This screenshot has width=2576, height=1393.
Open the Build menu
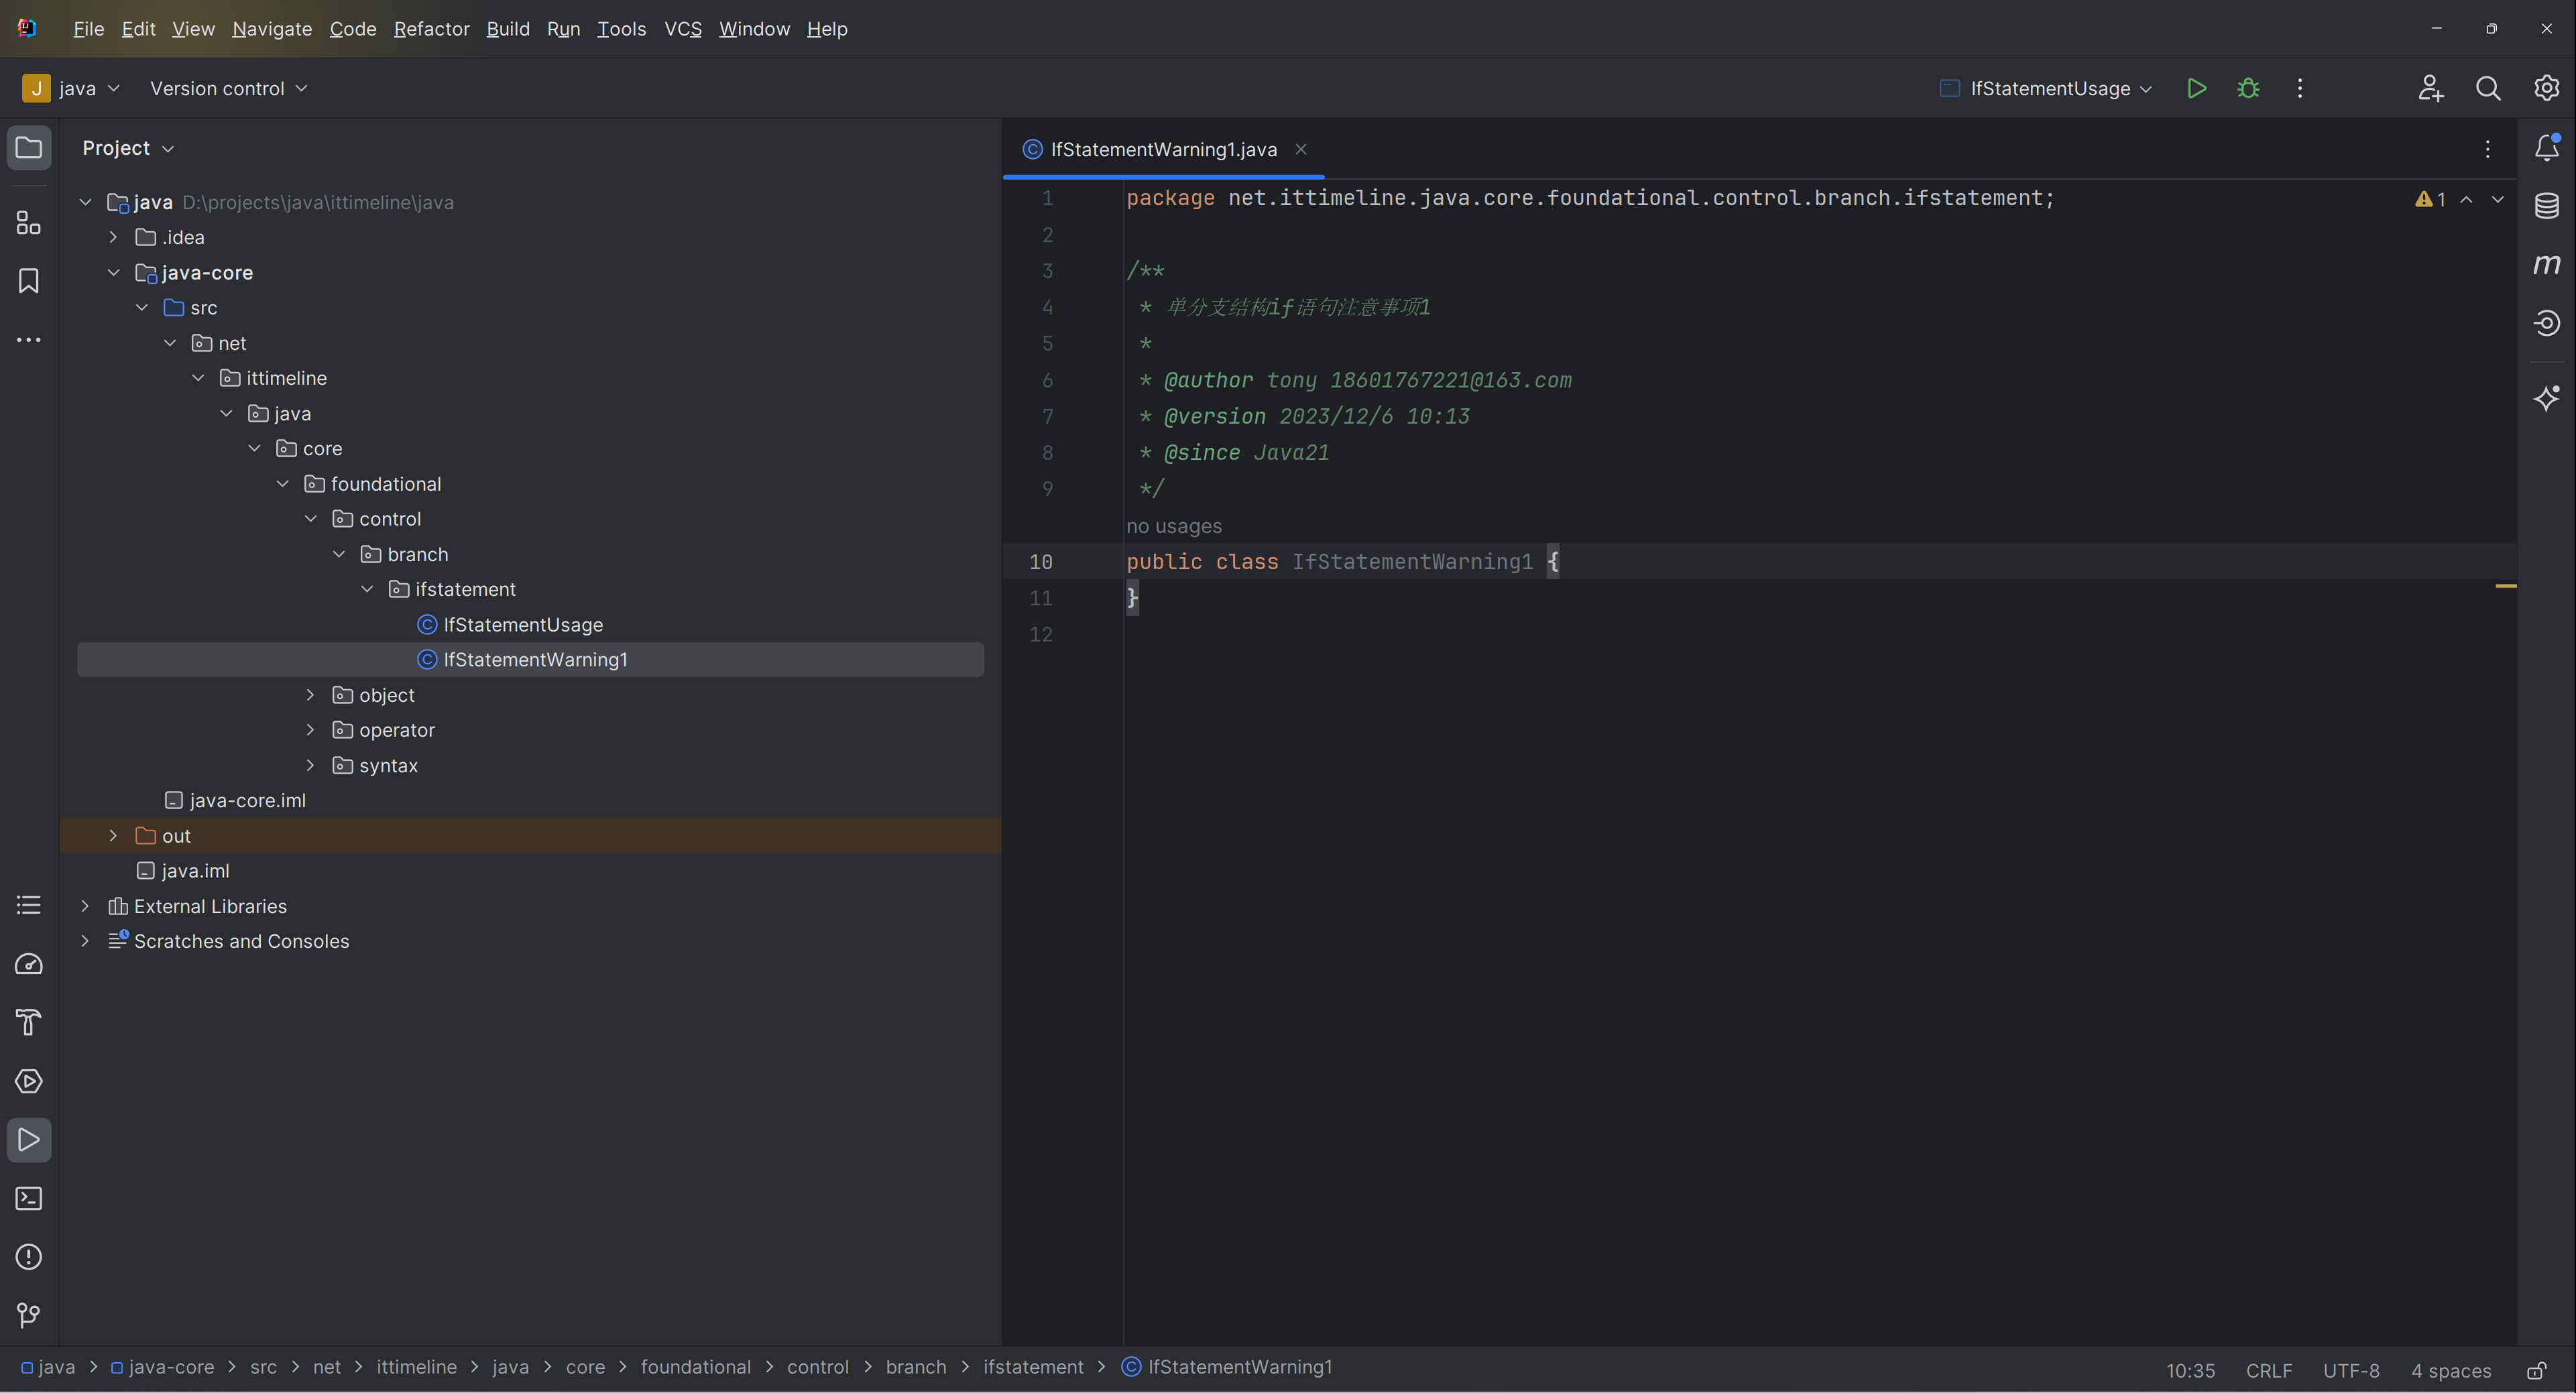click(x=508, y=29)
